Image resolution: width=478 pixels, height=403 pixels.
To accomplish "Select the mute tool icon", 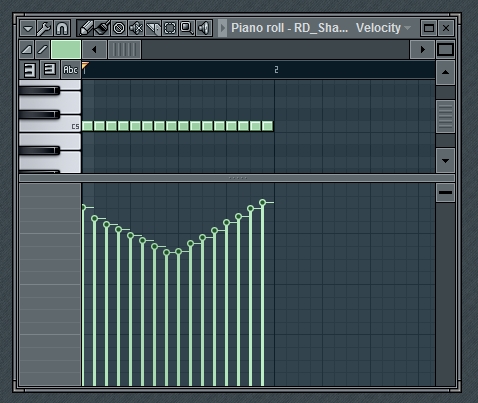I will [x=136, y=28].
